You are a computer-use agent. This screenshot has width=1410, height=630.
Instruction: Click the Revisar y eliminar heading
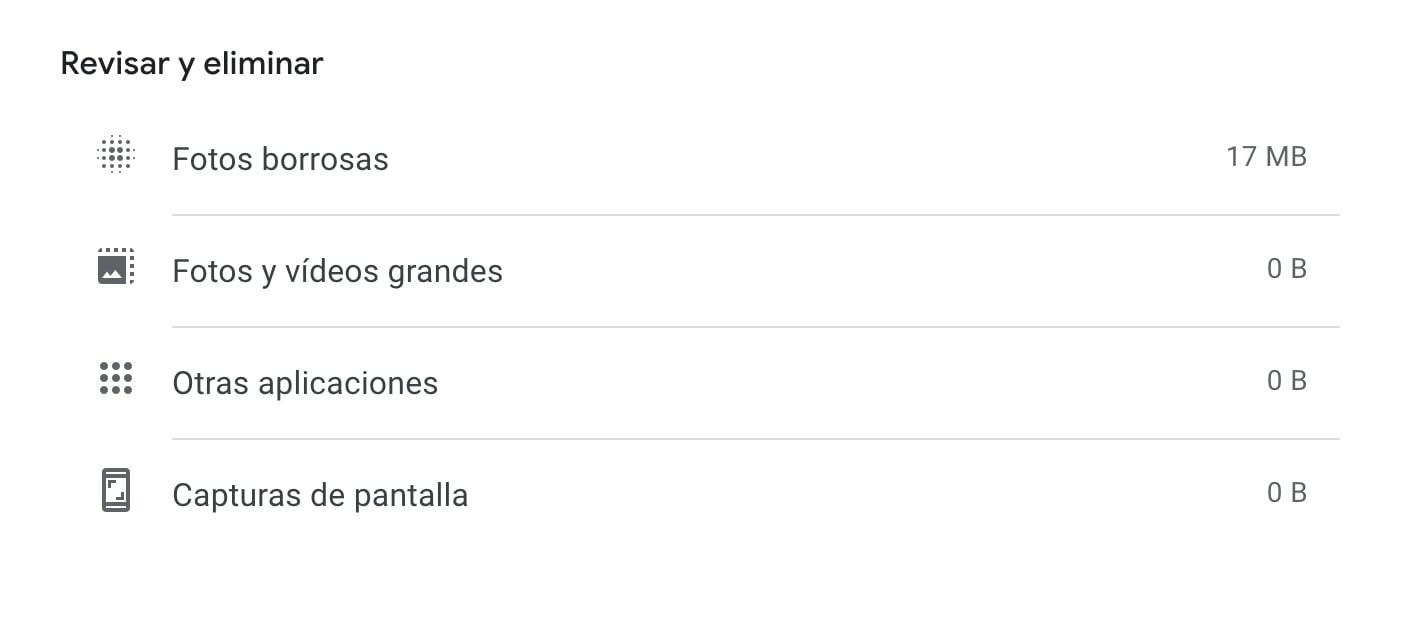coord(192,63)
